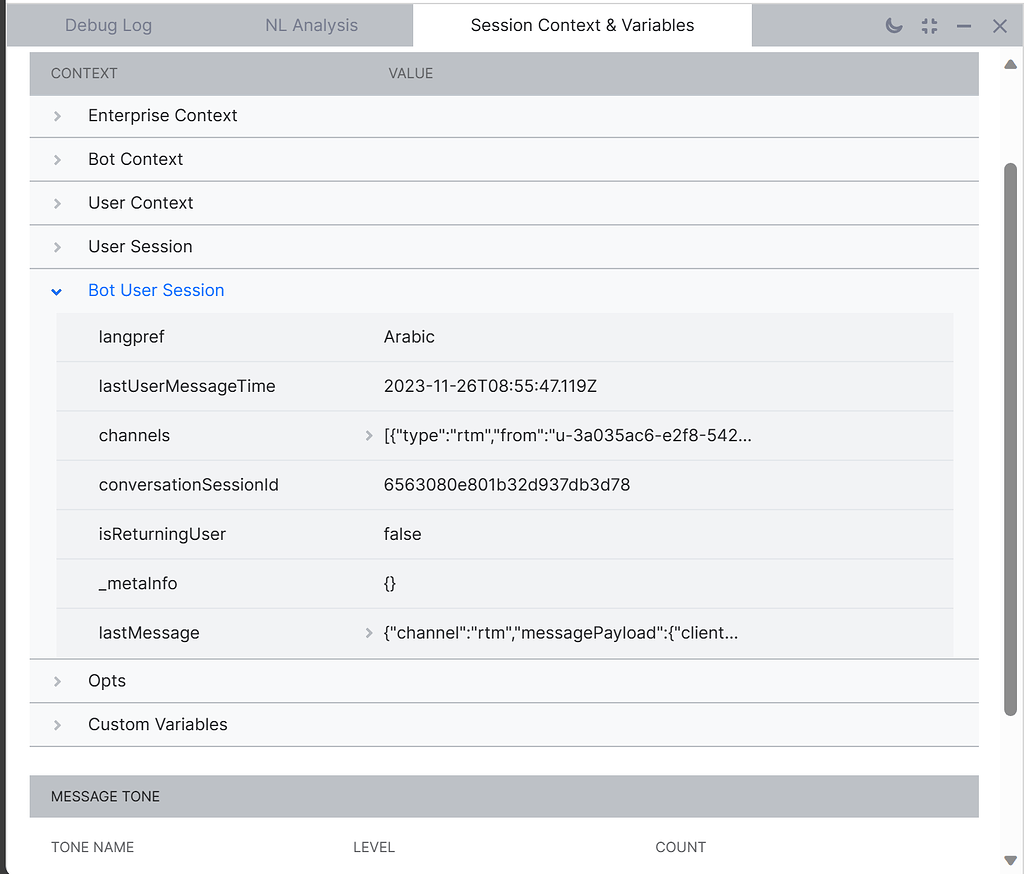
Task: Toggle dark mode with the moon icon
Action: coord(893,26)
